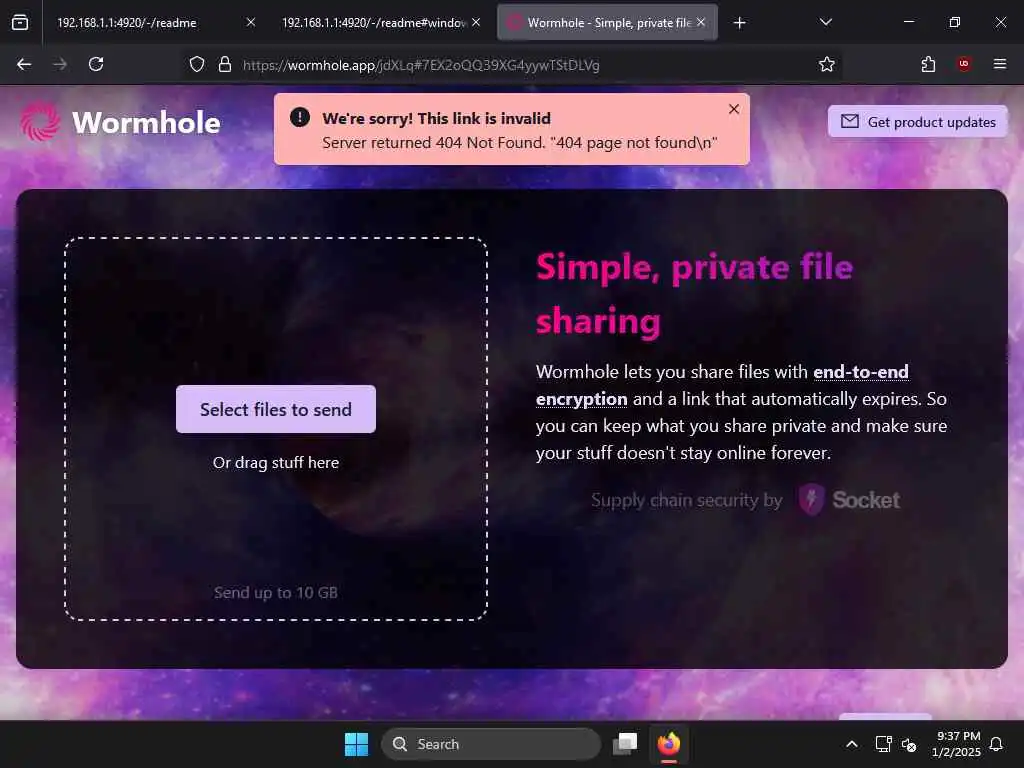The height and width of the screenshot is (768, 1024).
Task: Close the Wormhole tab
Action: coord(701,22)
